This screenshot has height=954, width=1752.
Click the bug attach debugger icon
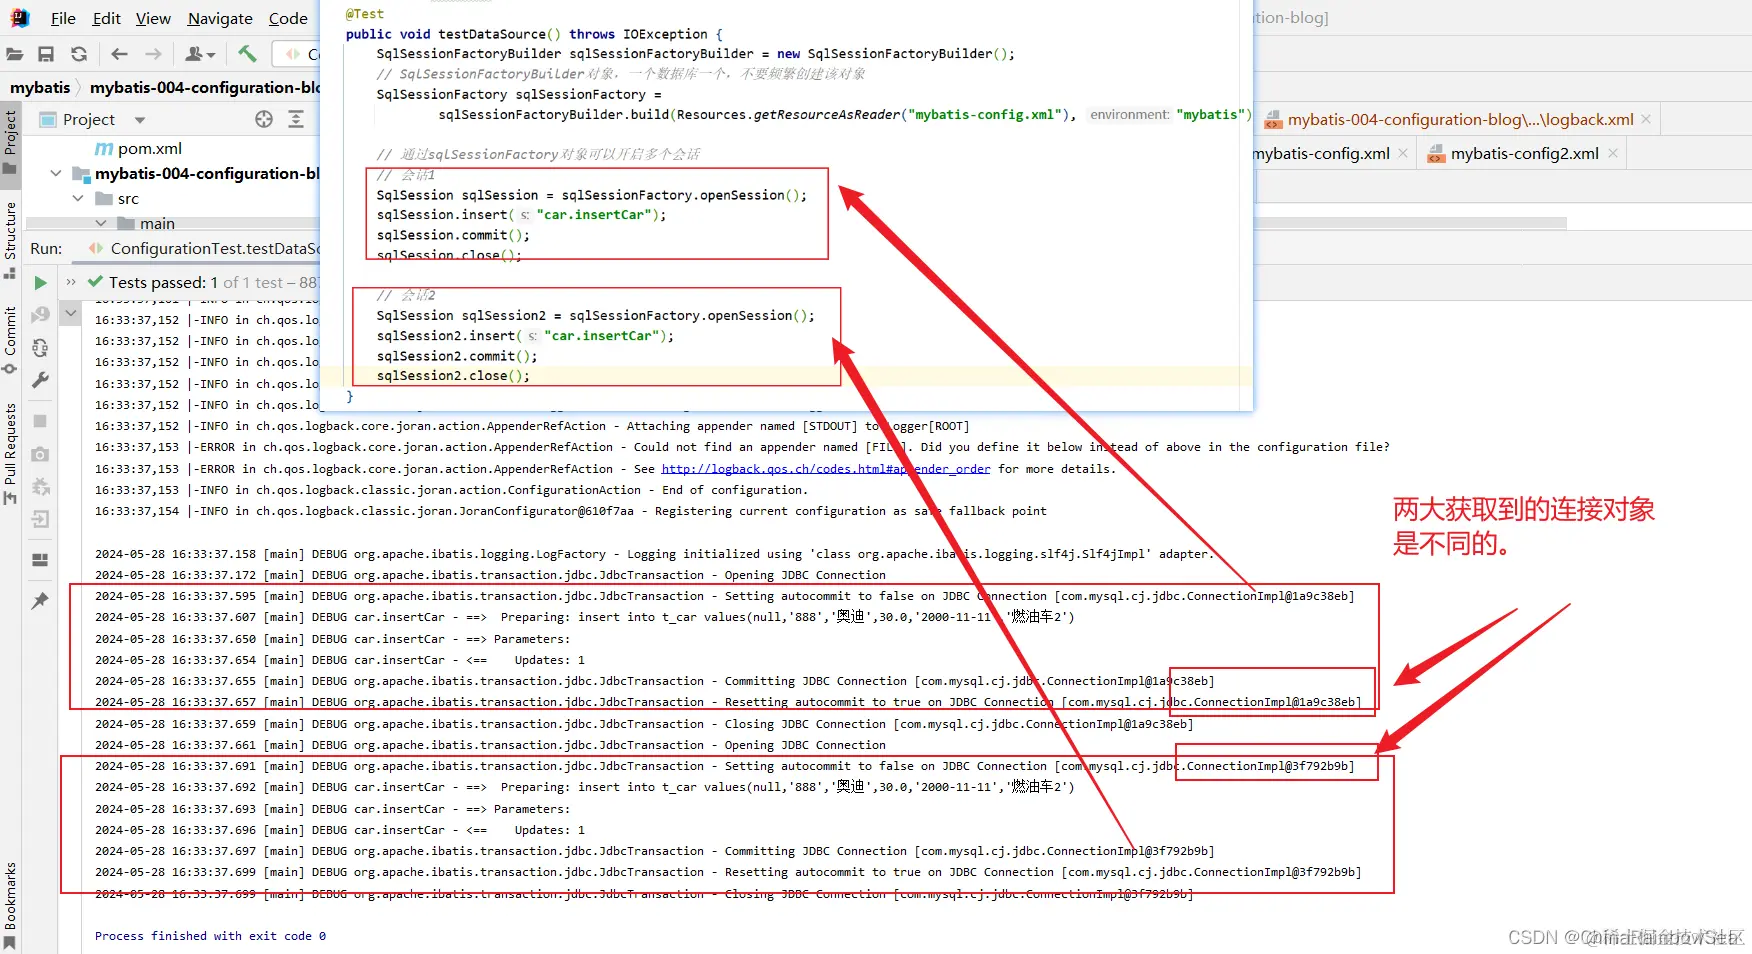[x=40, y=487]
